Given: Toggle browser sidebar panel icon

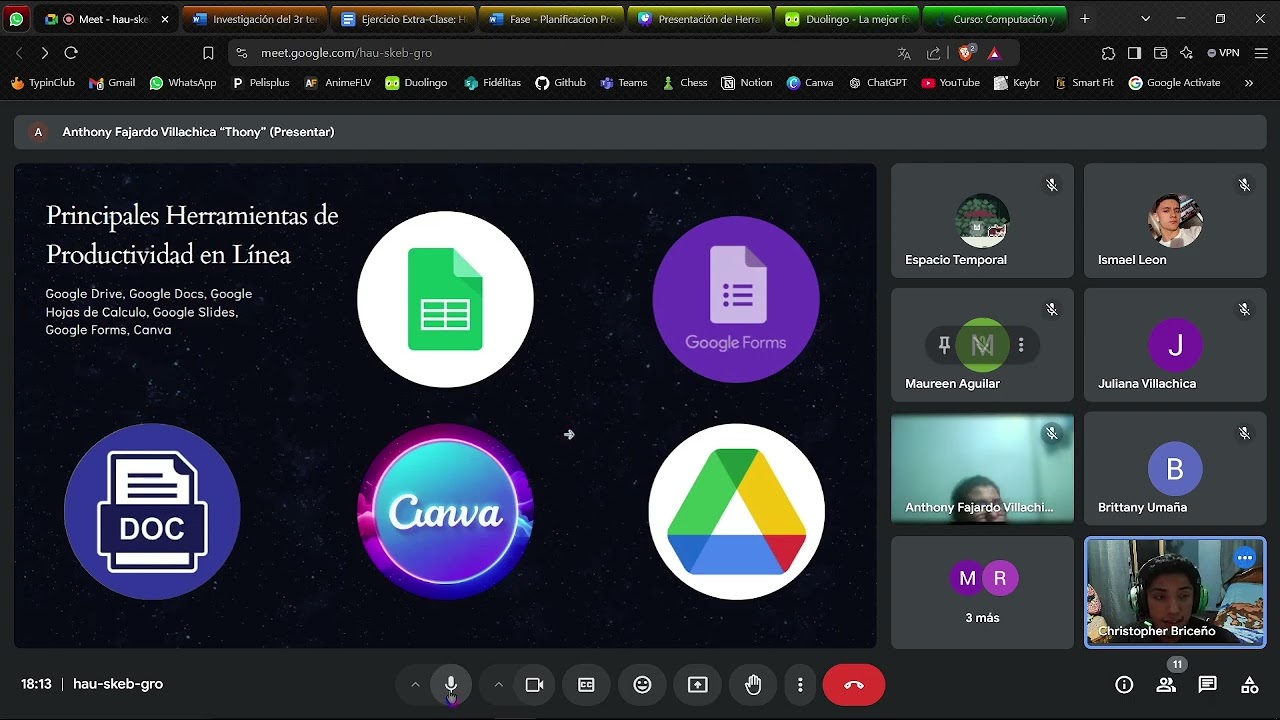Looking at the screenshot, I should pyautogui.click(x=1134, y=53).
